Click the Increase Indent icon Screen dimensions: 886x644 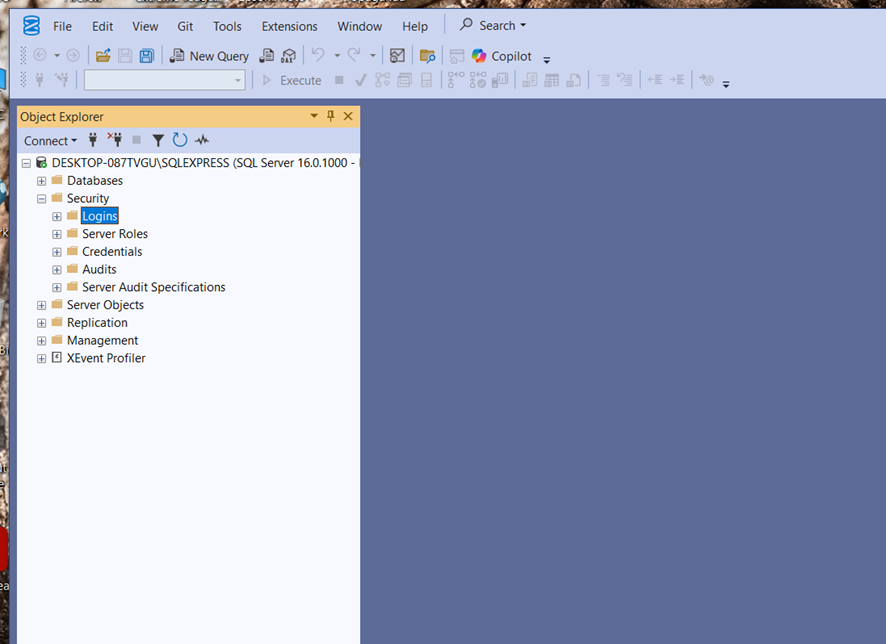click(677, 80)
